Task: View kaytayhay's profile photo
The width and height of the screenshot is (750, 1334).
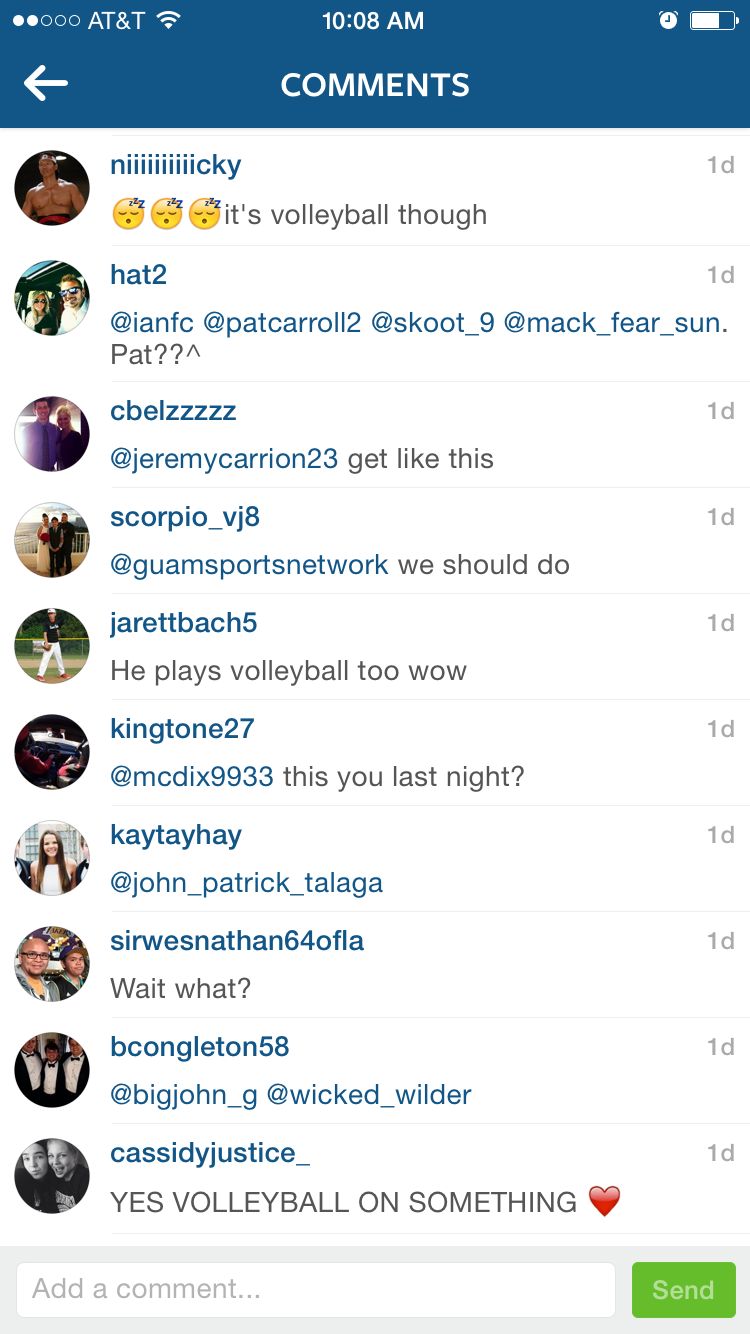Action: click(x=52, y=858)
